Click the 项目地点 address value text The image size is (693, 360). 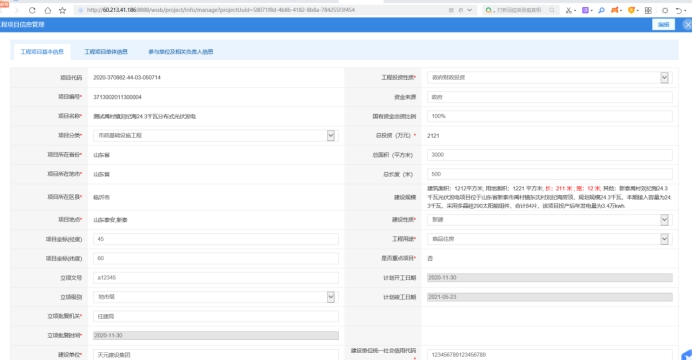pos(110,220)
